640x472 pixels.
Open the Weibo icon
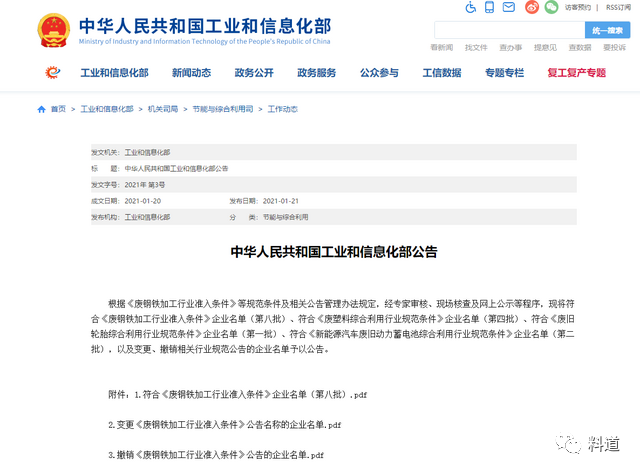(532, 7)
